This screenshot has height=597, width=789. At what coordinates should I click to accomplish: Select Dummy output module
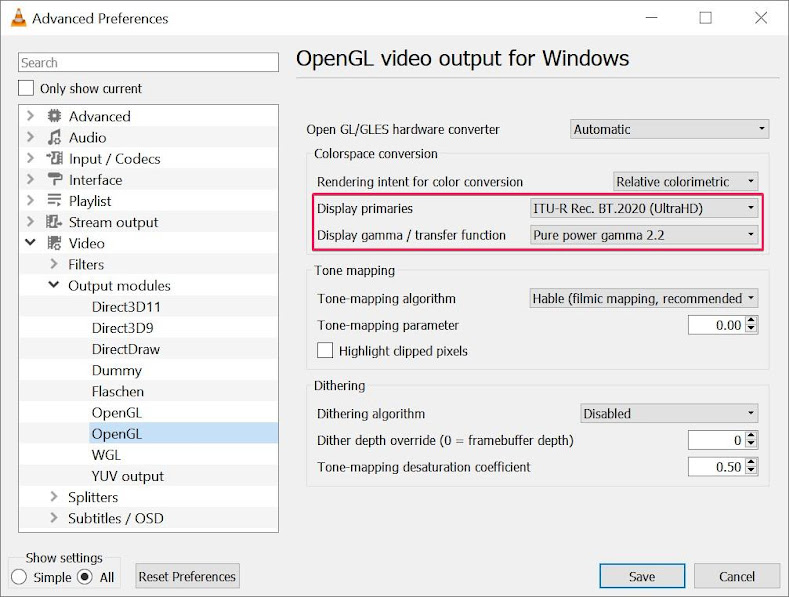(117, 370)
